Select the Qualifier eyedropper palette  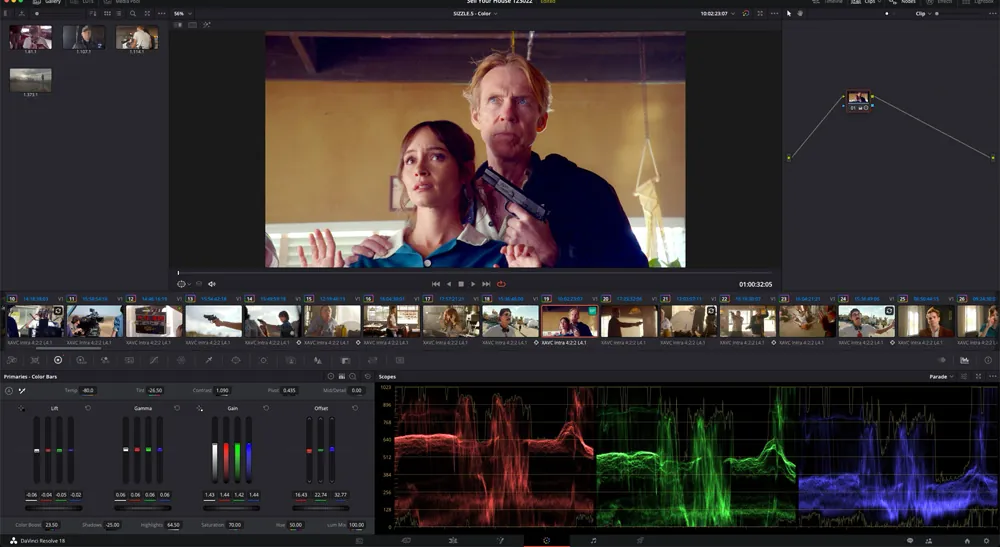209,360
